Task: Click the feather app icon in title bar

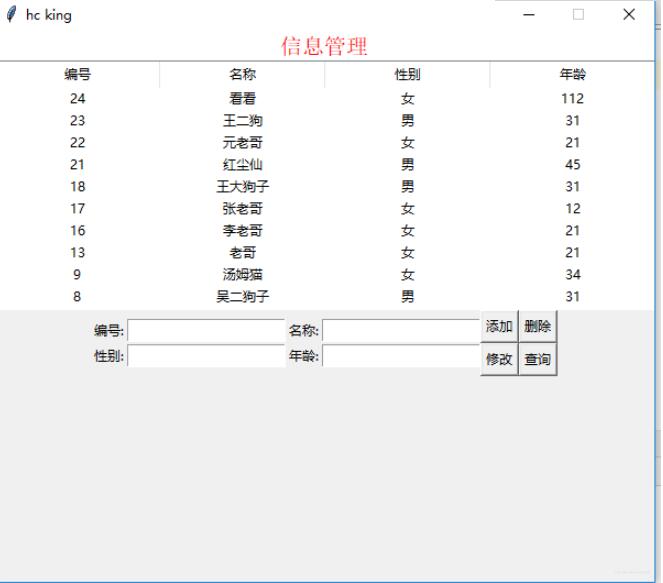Action: point(11,14)
